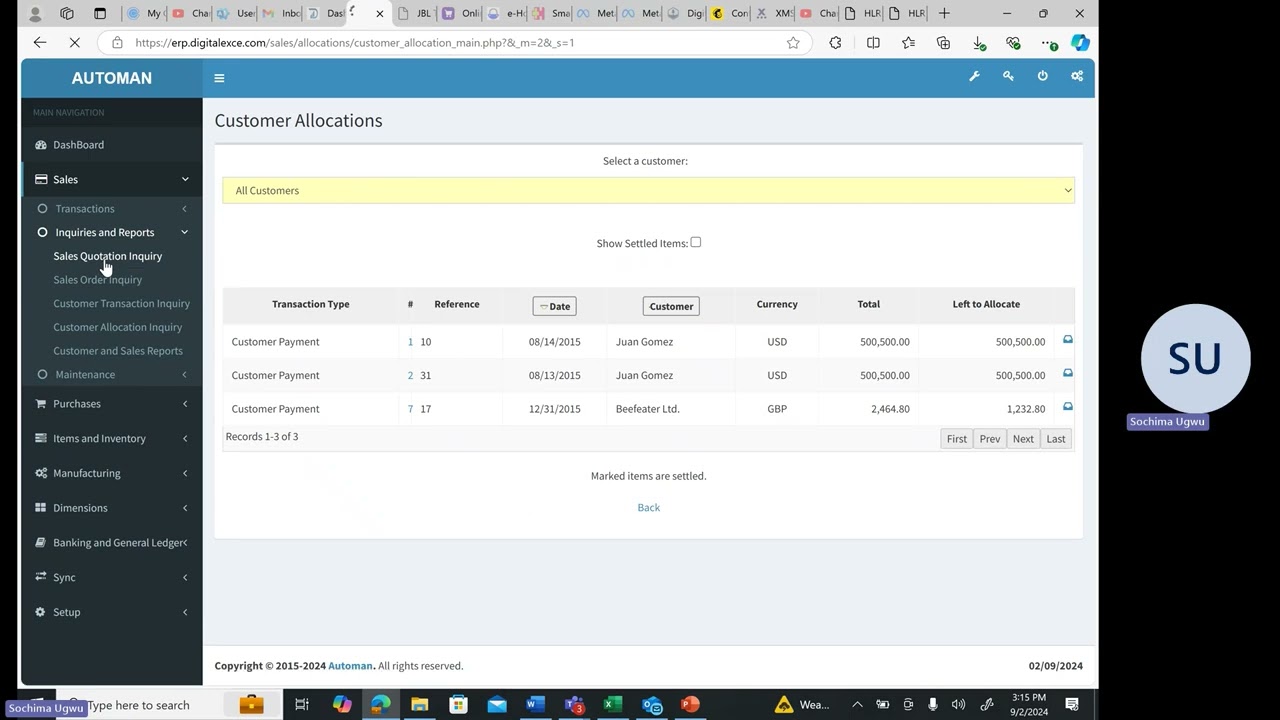Open browser downloads icon
Screen dimensions: 1280x720
(x=979, y=43)
